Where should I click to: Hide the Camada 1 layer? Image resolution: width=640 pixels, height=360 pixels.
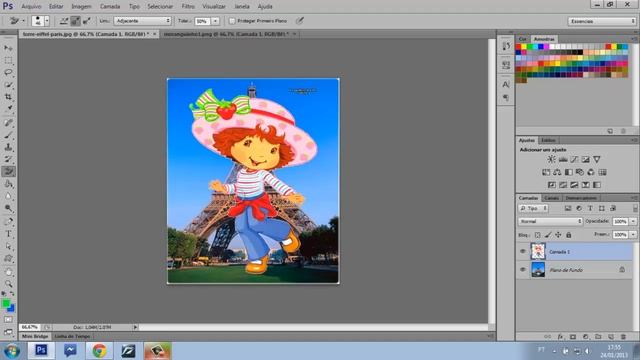coord(522,251)
